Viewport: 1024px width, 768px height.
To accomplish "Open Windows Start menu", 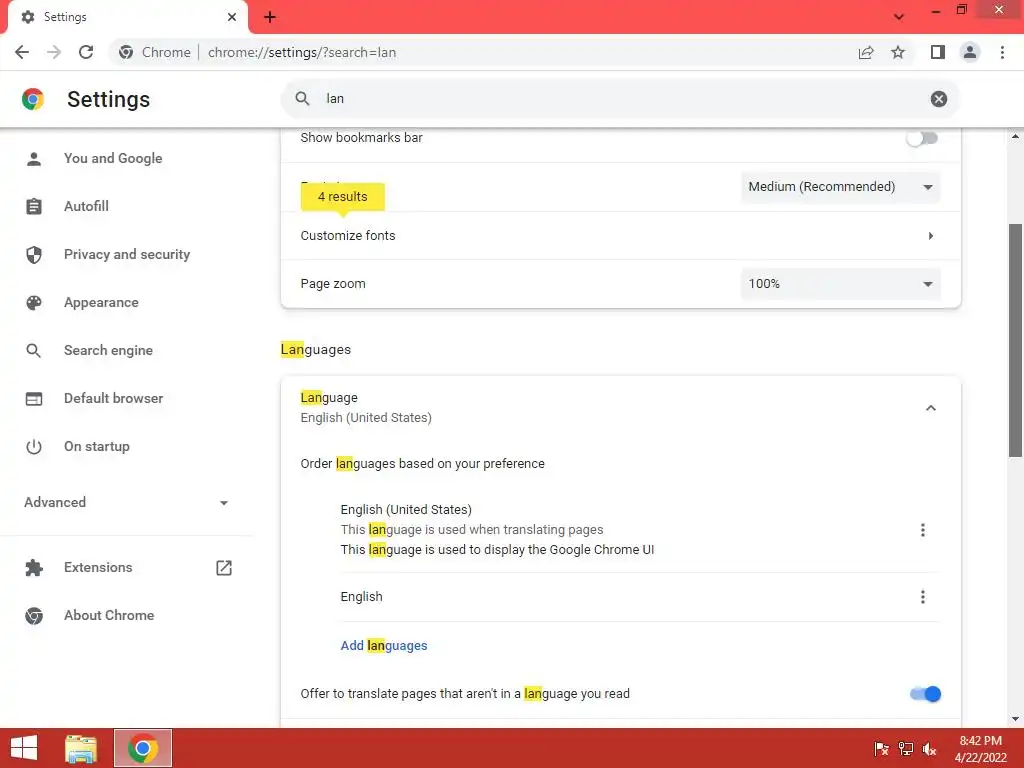I will coord(24,748).
